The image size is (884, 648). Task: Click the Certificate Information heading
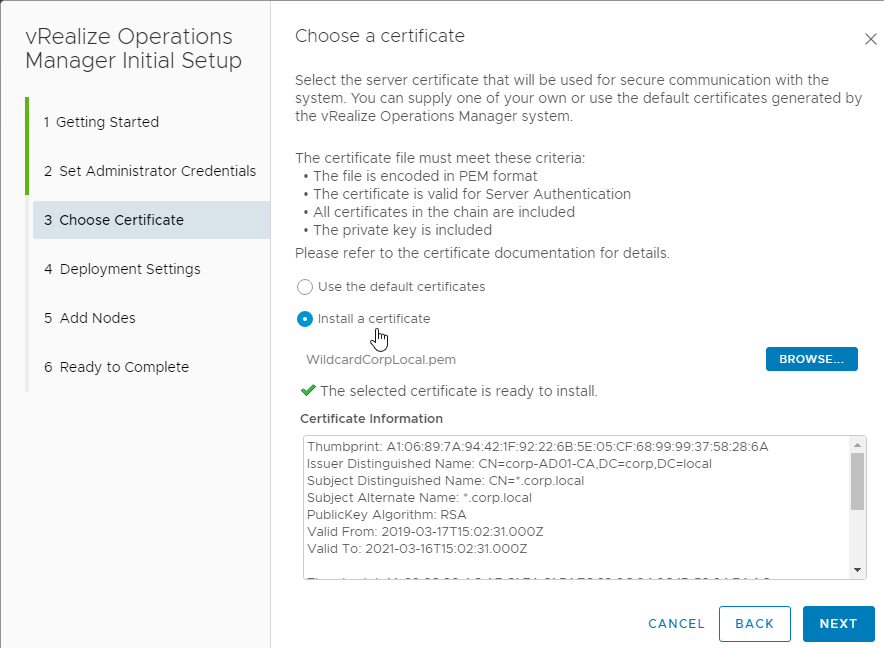pyautogui.click(x=372, y=418)
